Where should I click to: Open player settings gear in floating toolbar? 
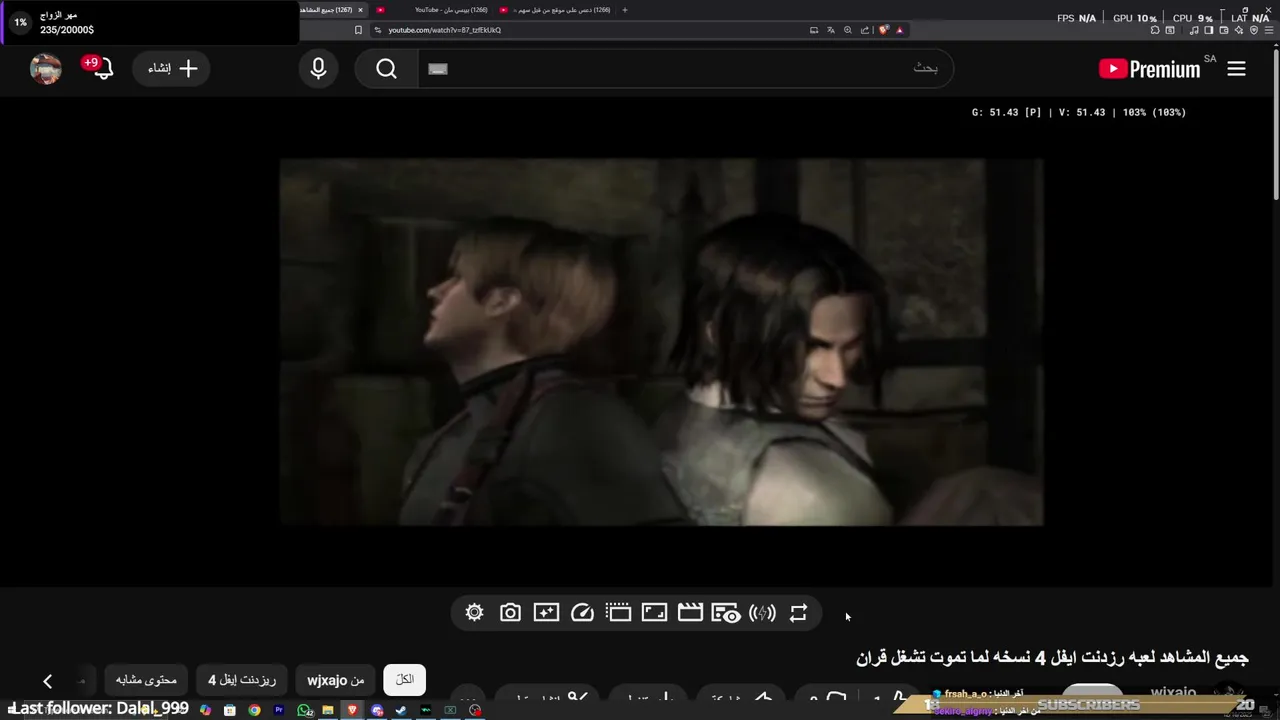click(474, 613)
